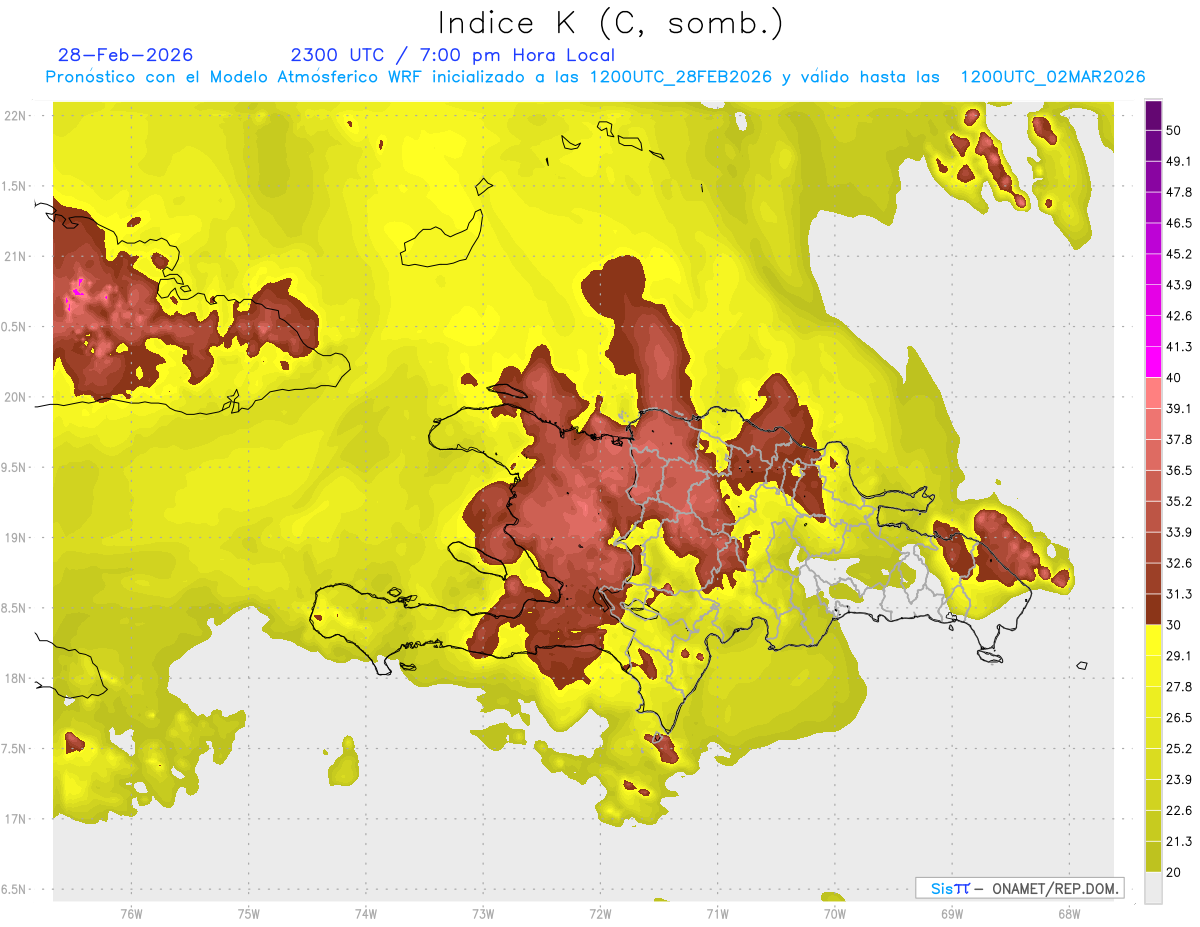Click the "76W" longitude label
This screenshot has height=927, width=1200.
click(x=131, y=914)
